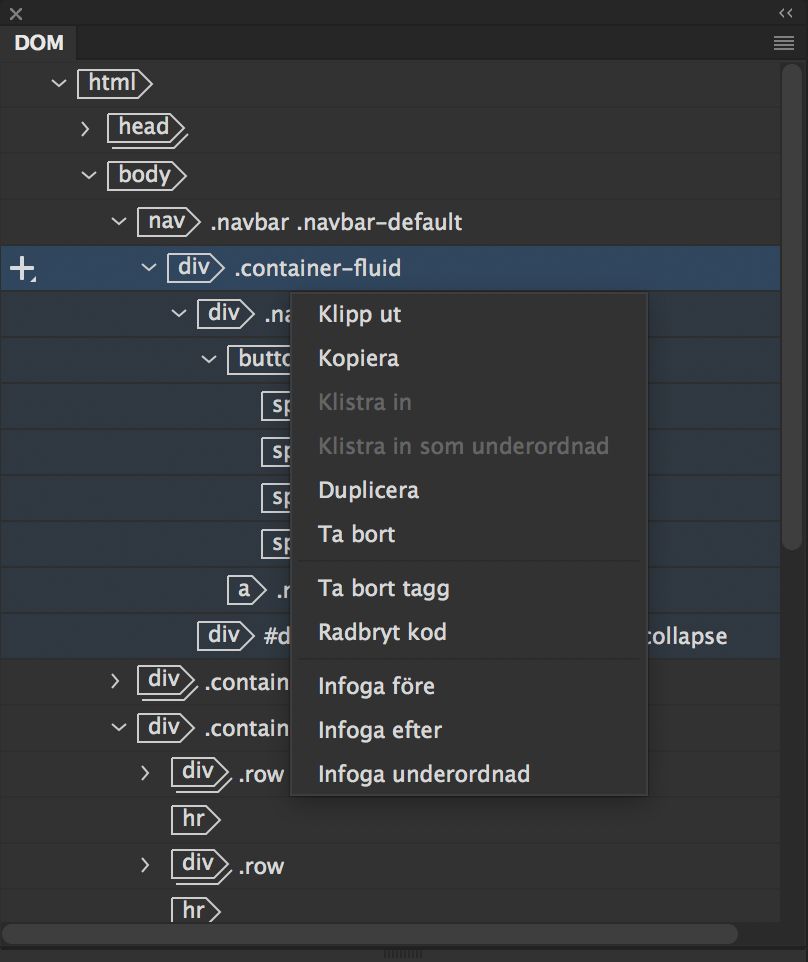Select the hr element in the tree
This screenshot has width=808, height=962.
point(196,819)
